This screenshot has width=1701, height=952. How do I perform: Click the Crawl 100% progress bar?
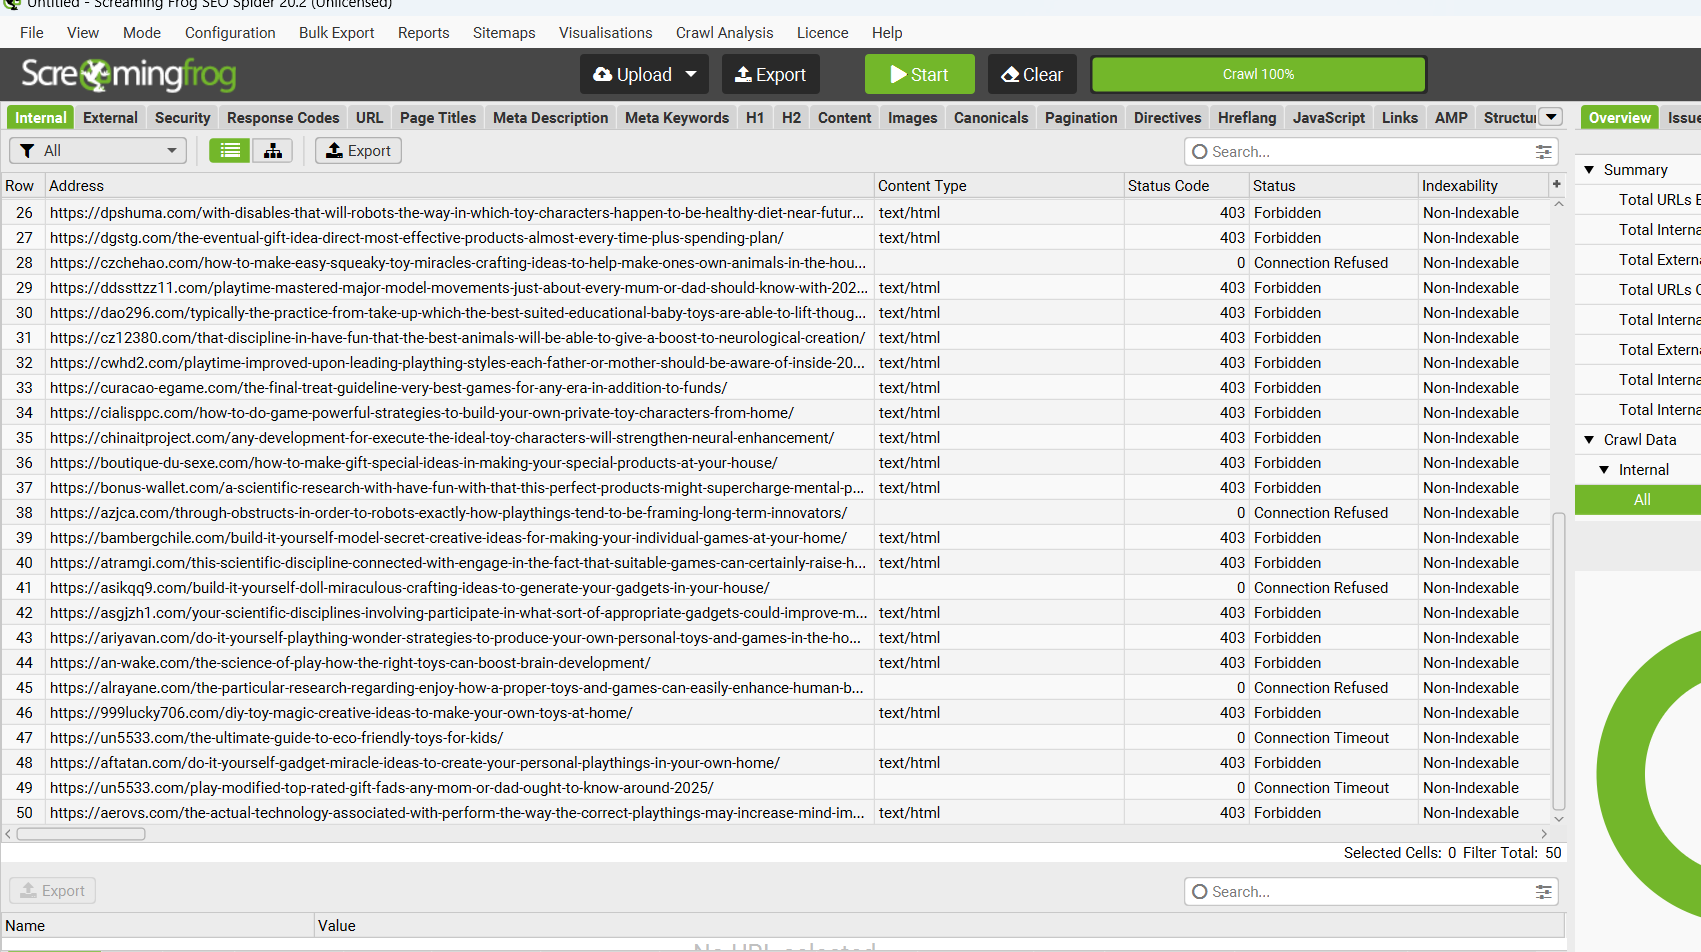(x=1258, y=75)
